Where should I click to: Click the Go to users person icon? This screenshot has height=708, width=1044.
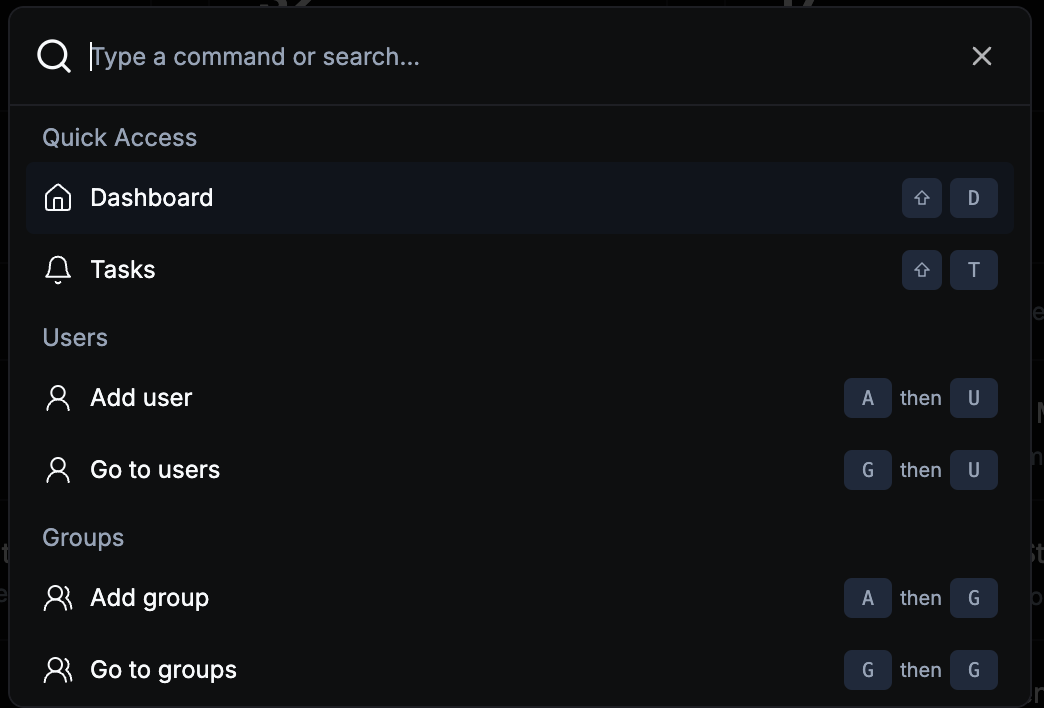coord(58,470)
